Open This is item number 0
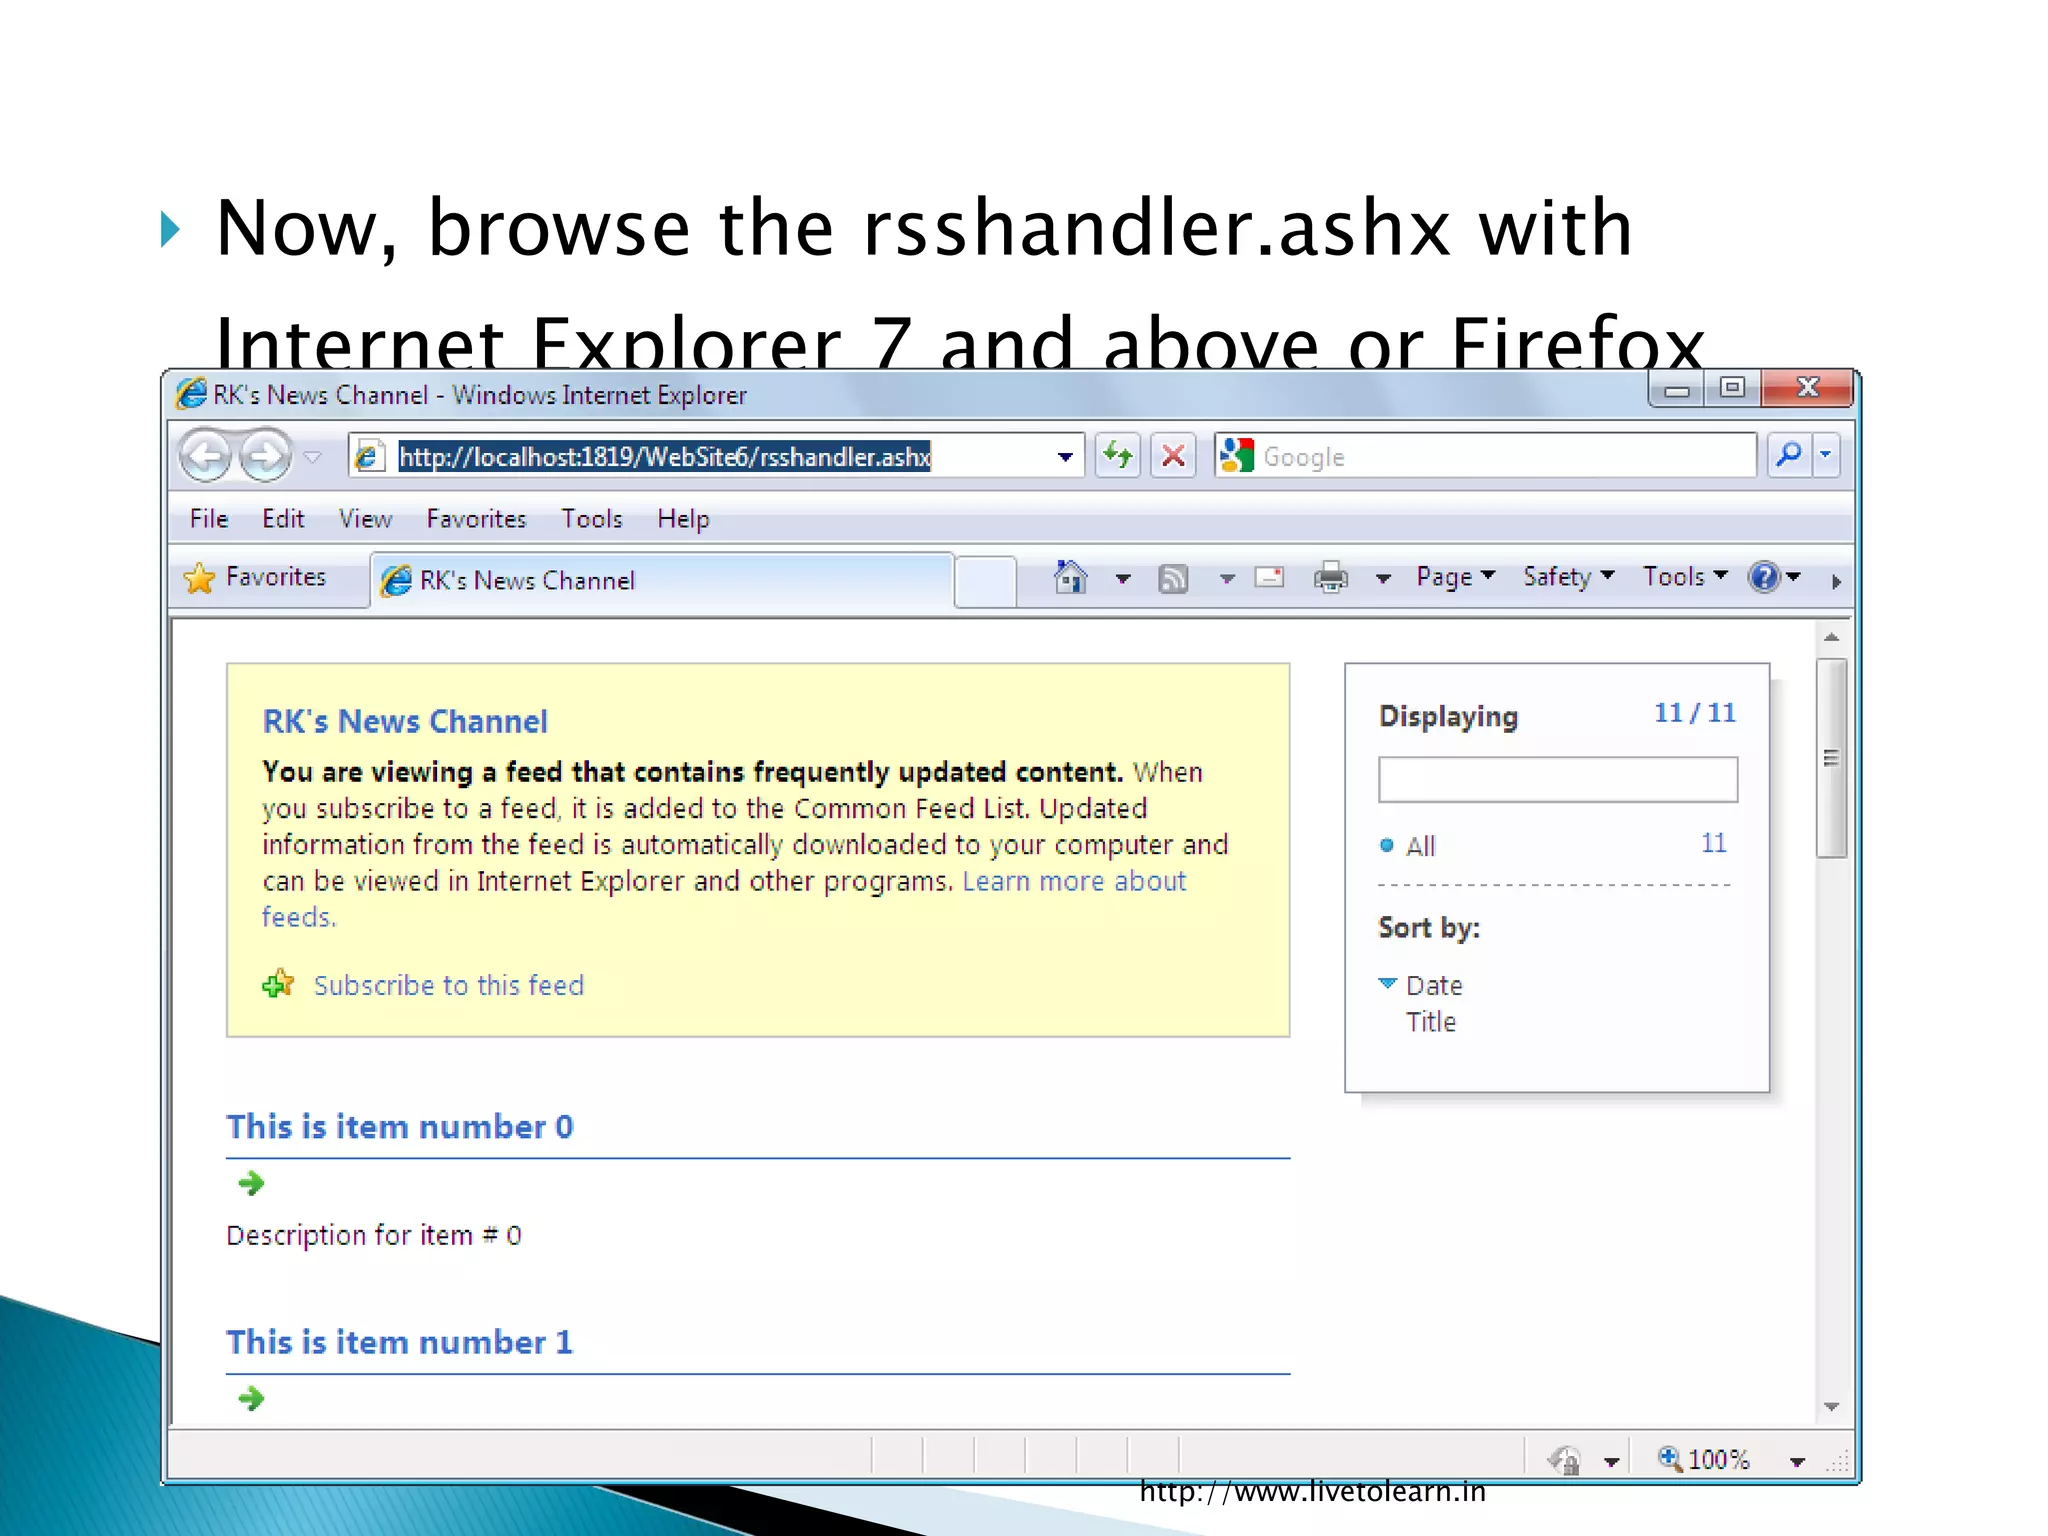2048x1536 pixels. click(400, 1126)
